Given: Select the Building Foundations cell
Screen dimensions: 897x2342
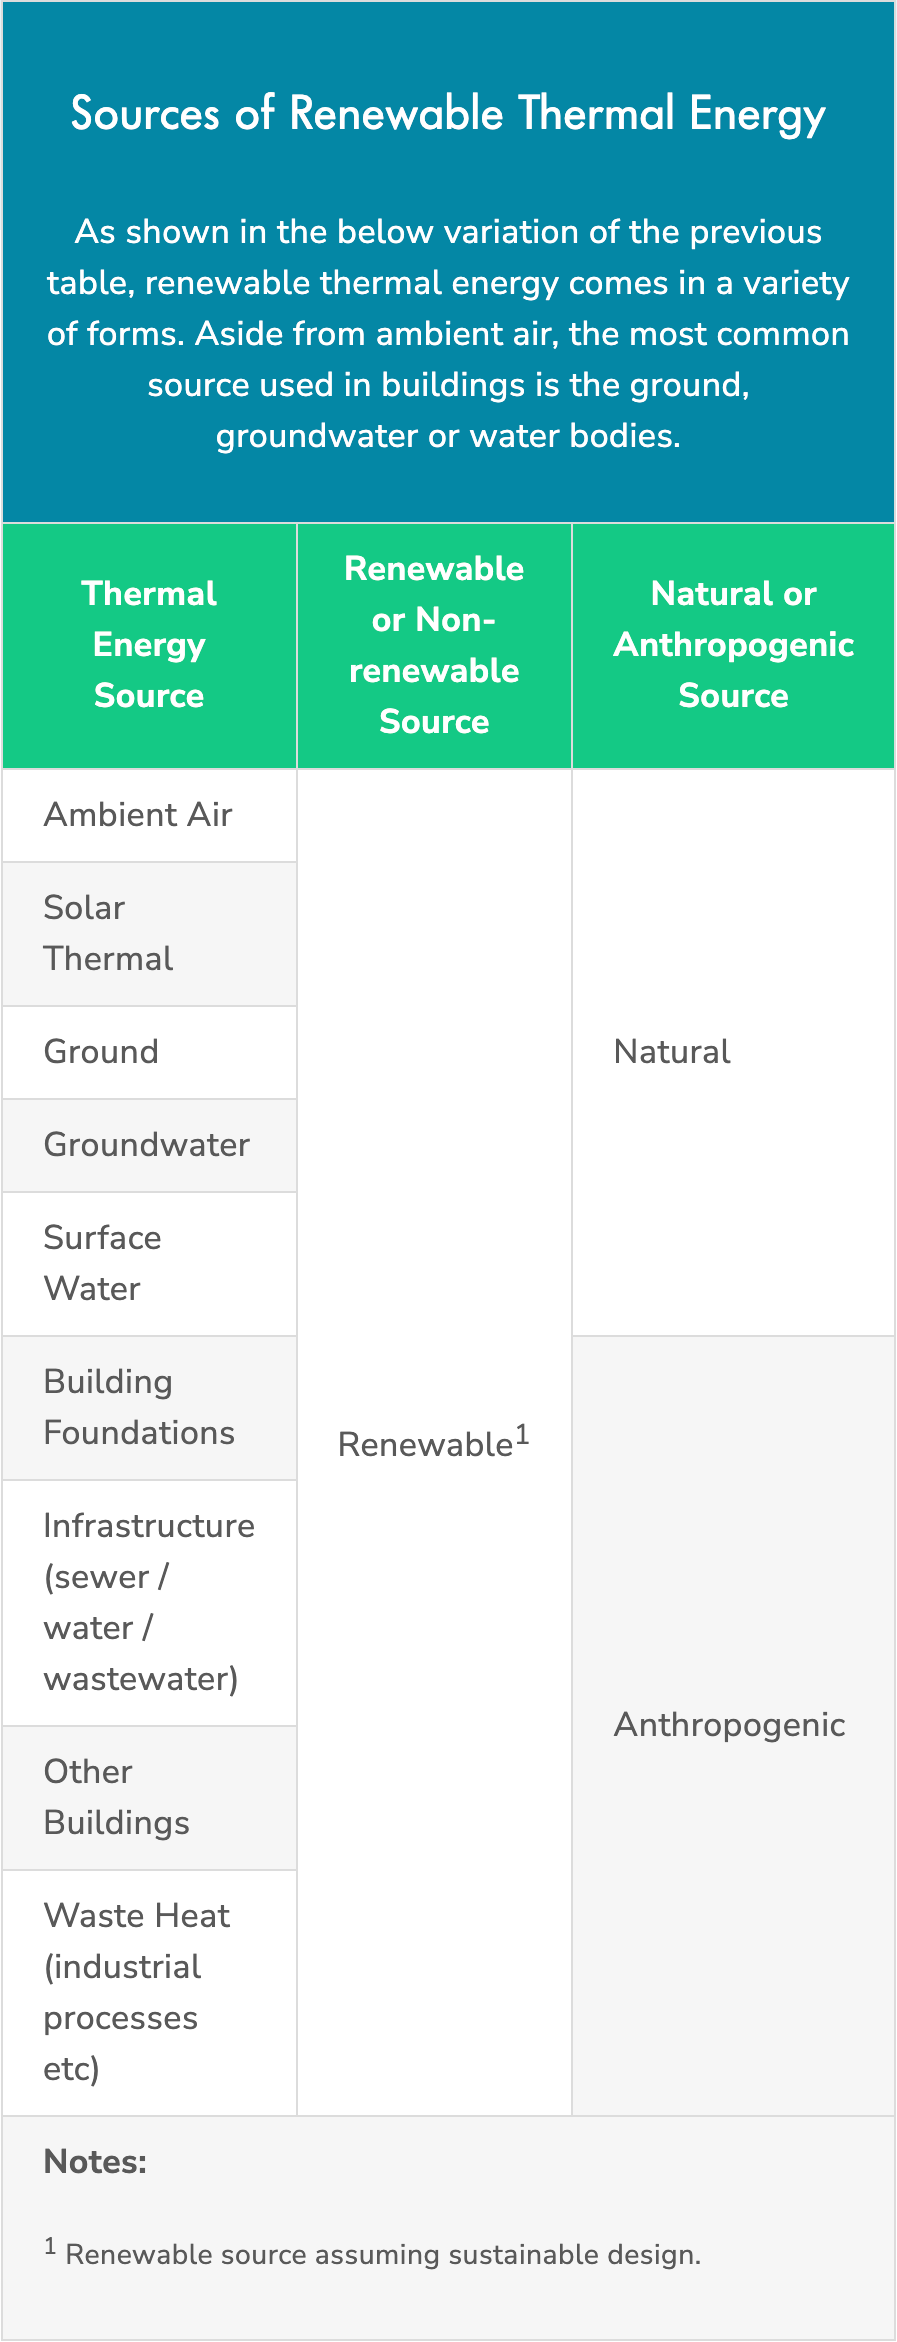Looking at the screenshot, I should coord(149,1407).
